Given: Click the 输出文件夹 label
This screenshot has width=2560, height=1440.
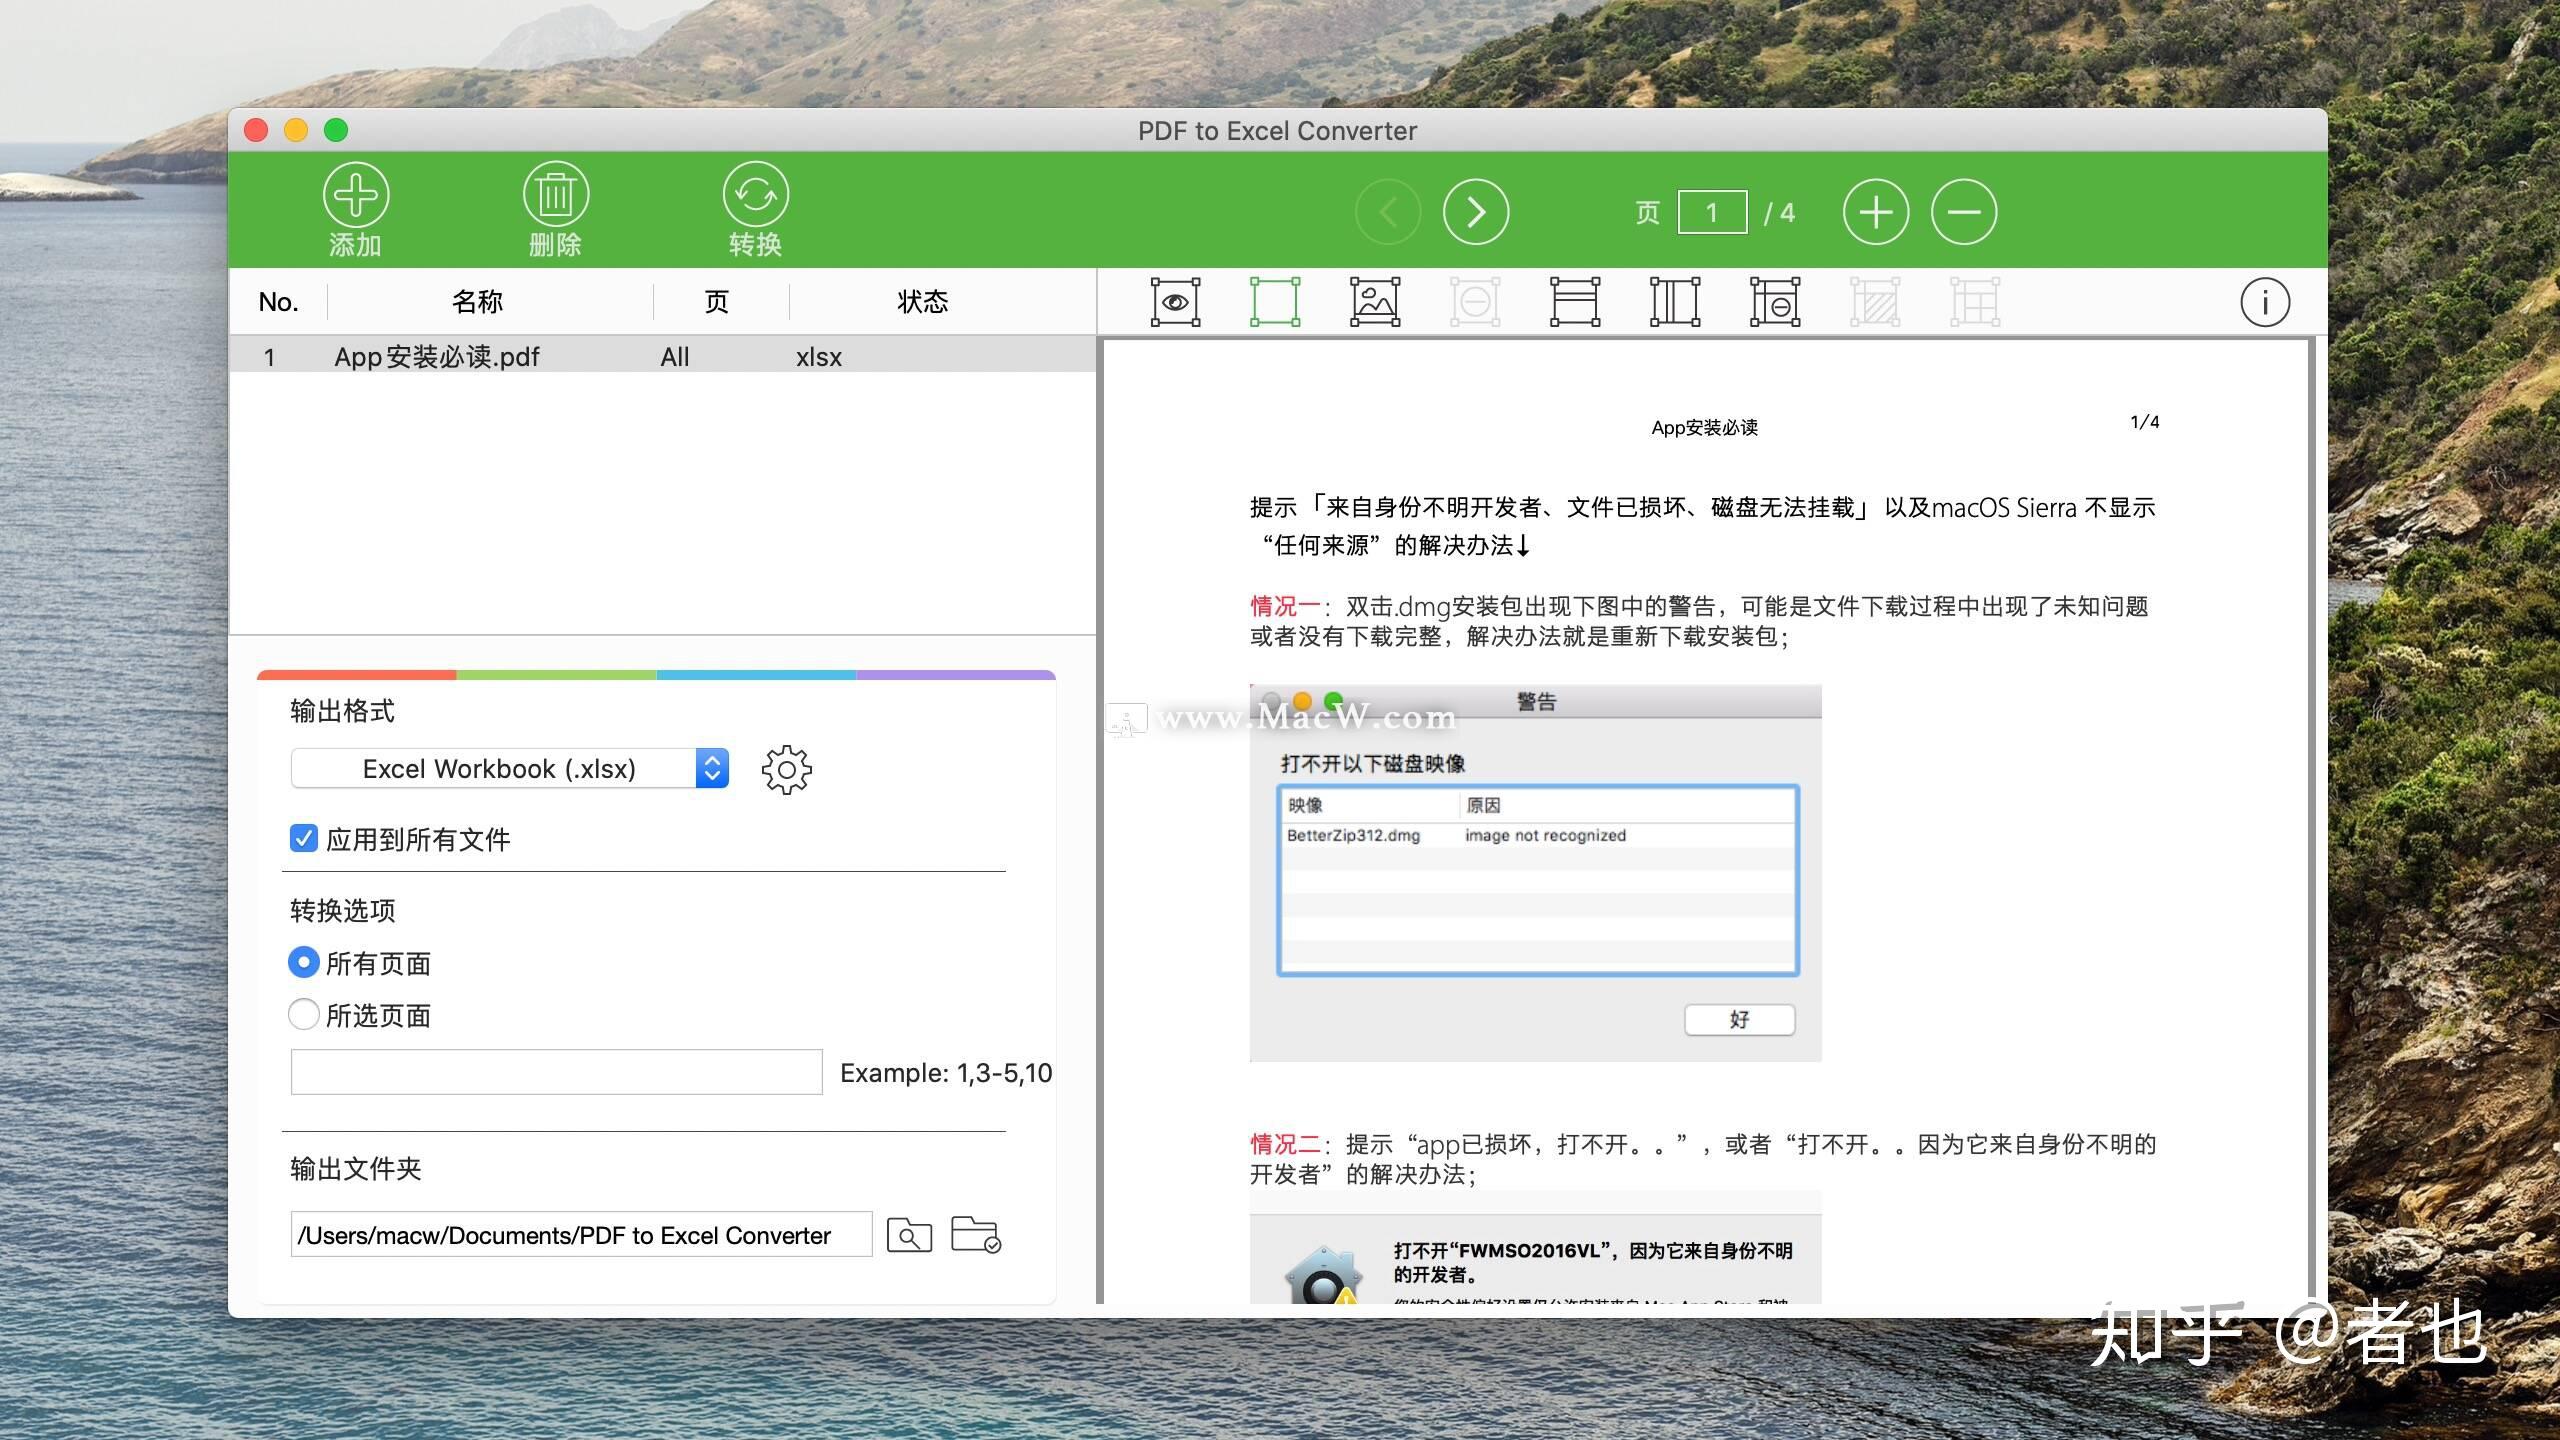Looking at the screenshot, I should click(355, 1168).
